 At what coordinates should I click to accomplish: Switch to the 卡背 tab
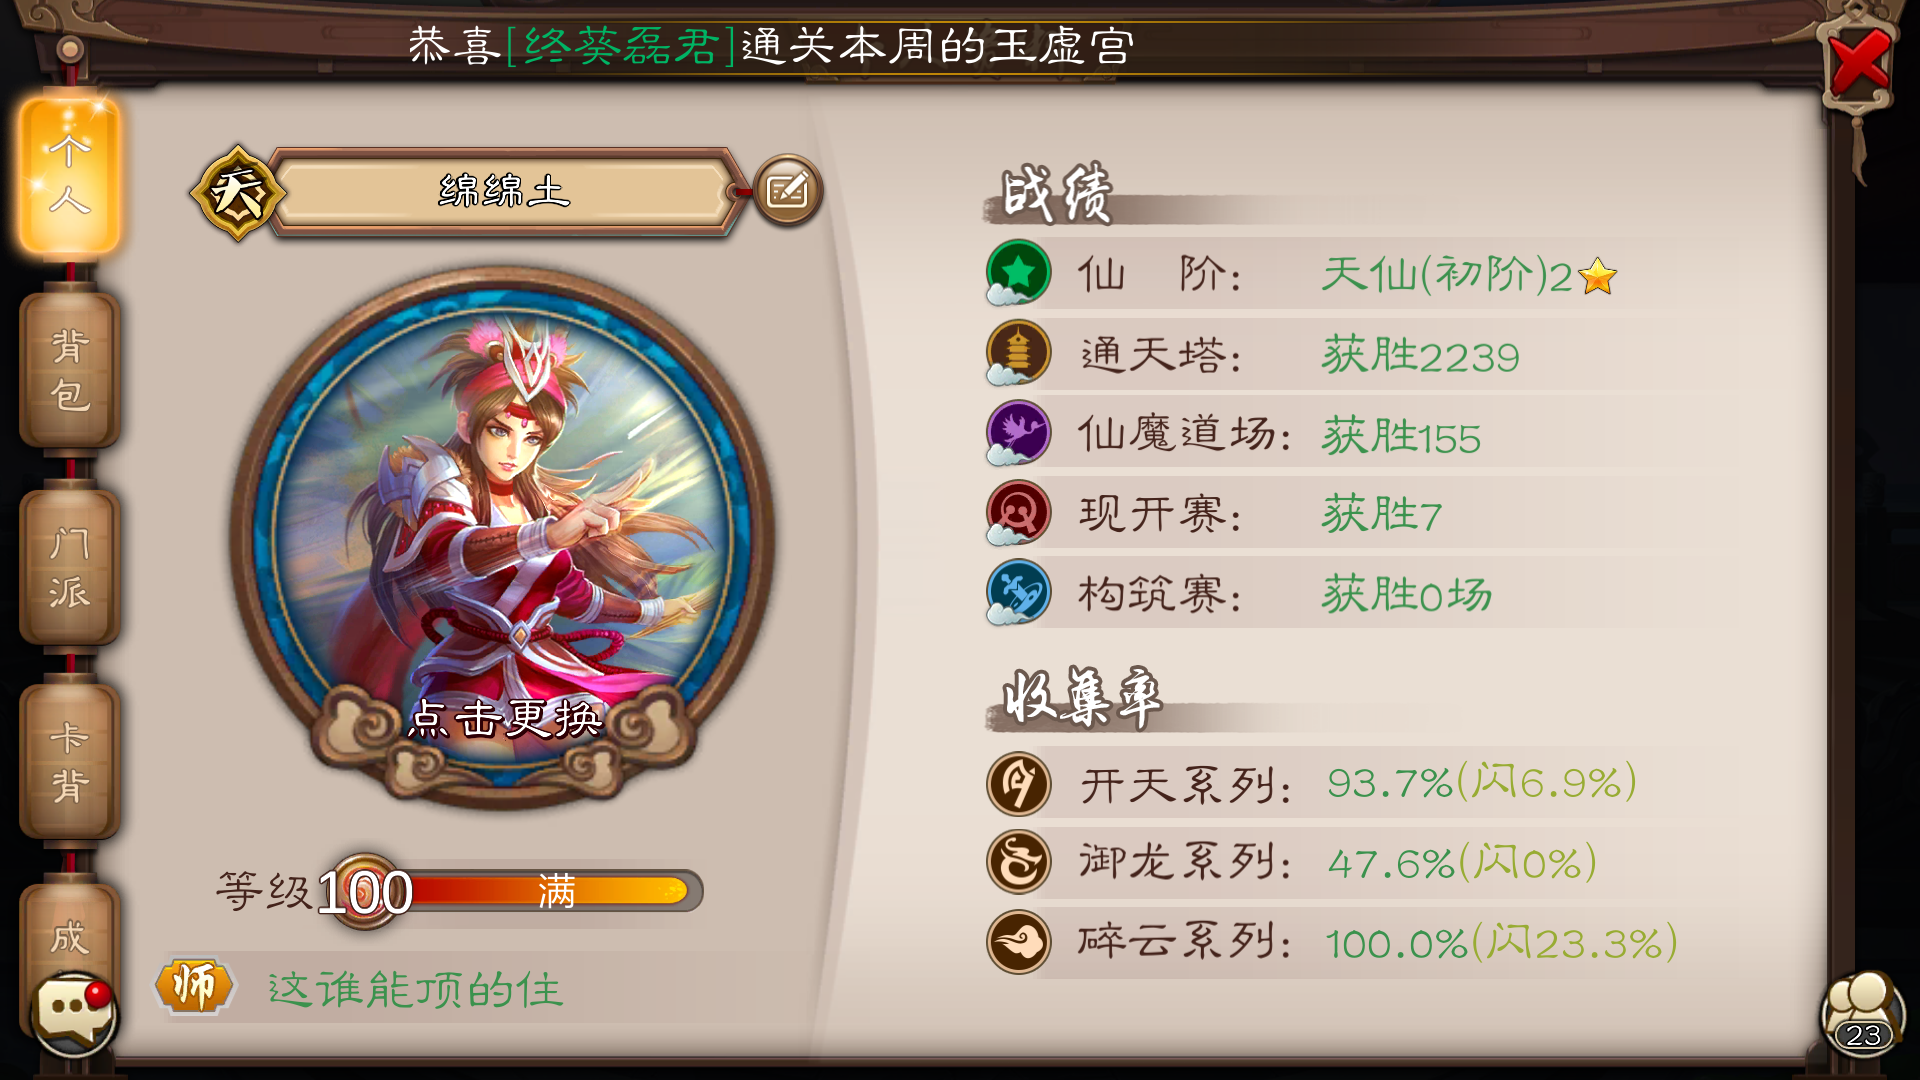[x=70, y=762]
